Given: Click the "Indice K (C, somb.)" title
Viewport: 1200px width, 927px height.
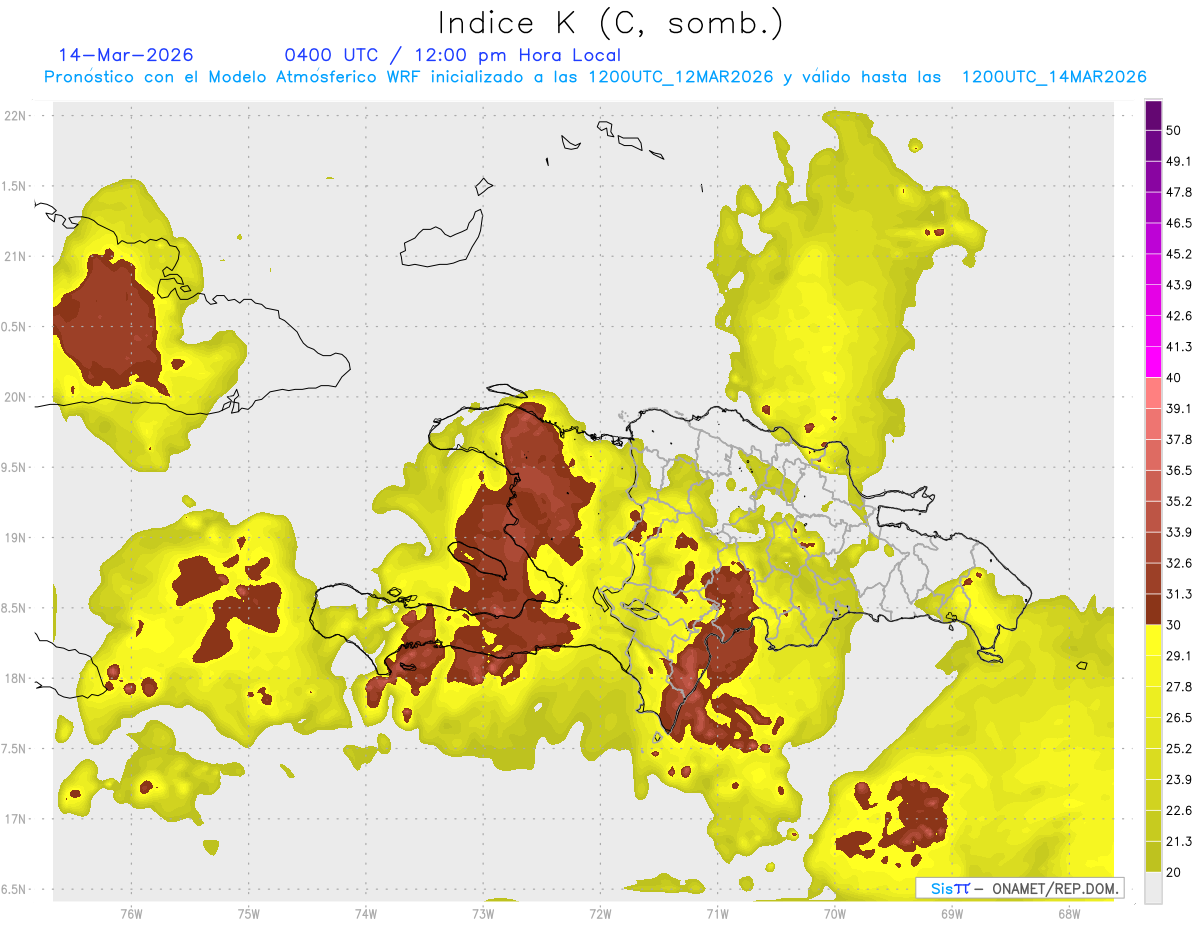Looking at the screenshot, I should 609,23.
